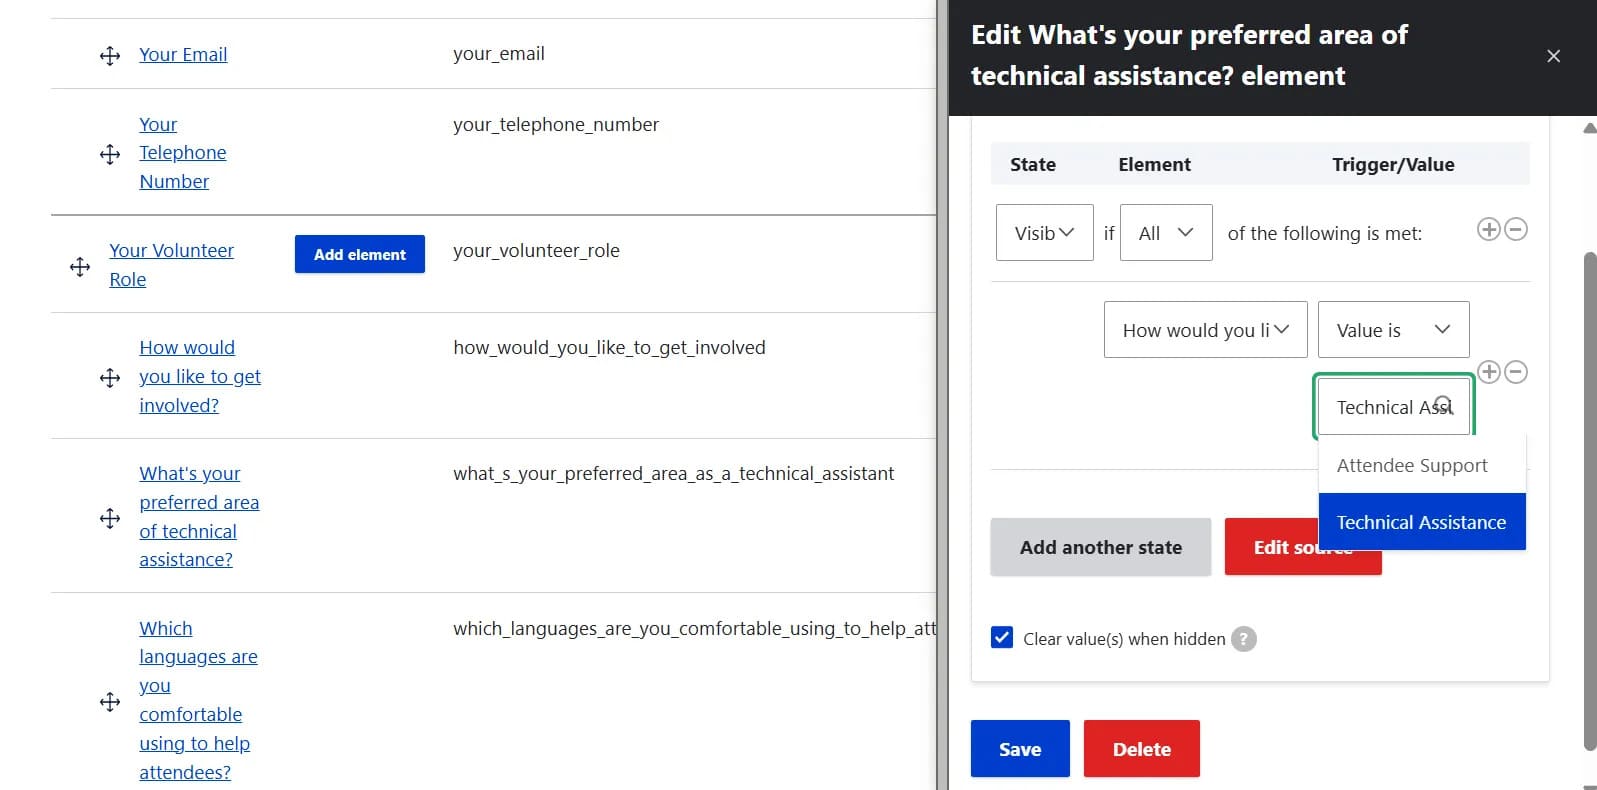1597x790 pixels.
Task: Choose Attendee Support from suggestions
Action: (1421, 465)
